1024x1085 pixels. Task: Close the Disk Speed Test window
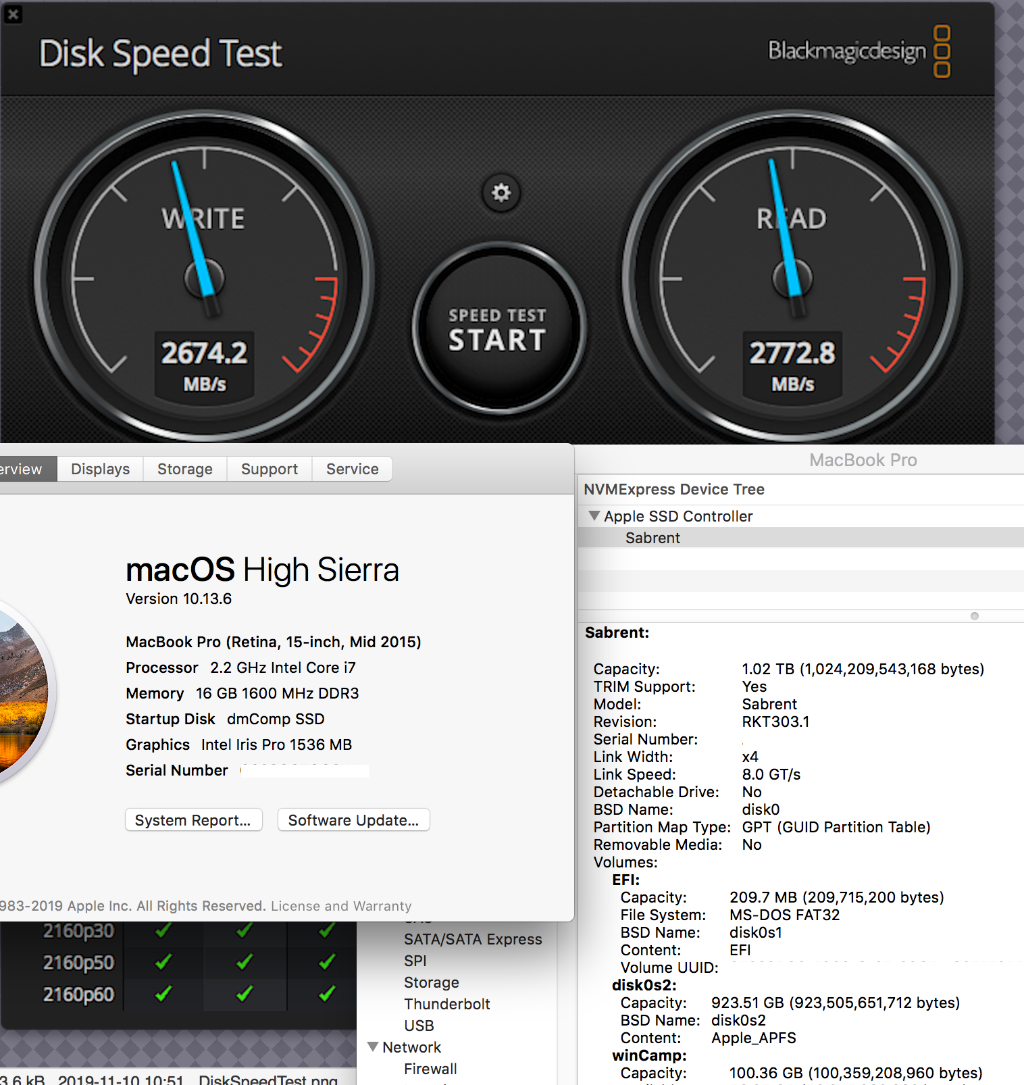(13, 14)
